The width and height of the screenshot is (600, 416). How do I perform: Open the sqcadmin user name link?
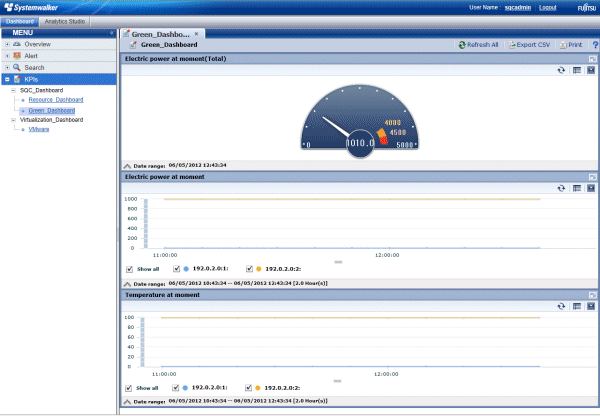click(x=517, y=8)
